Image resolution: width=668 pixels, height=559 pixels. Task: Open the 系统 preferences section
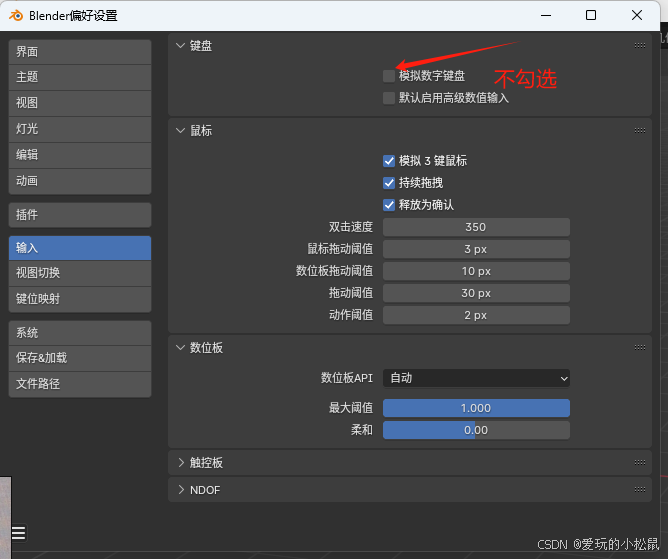tap(80, 333)
